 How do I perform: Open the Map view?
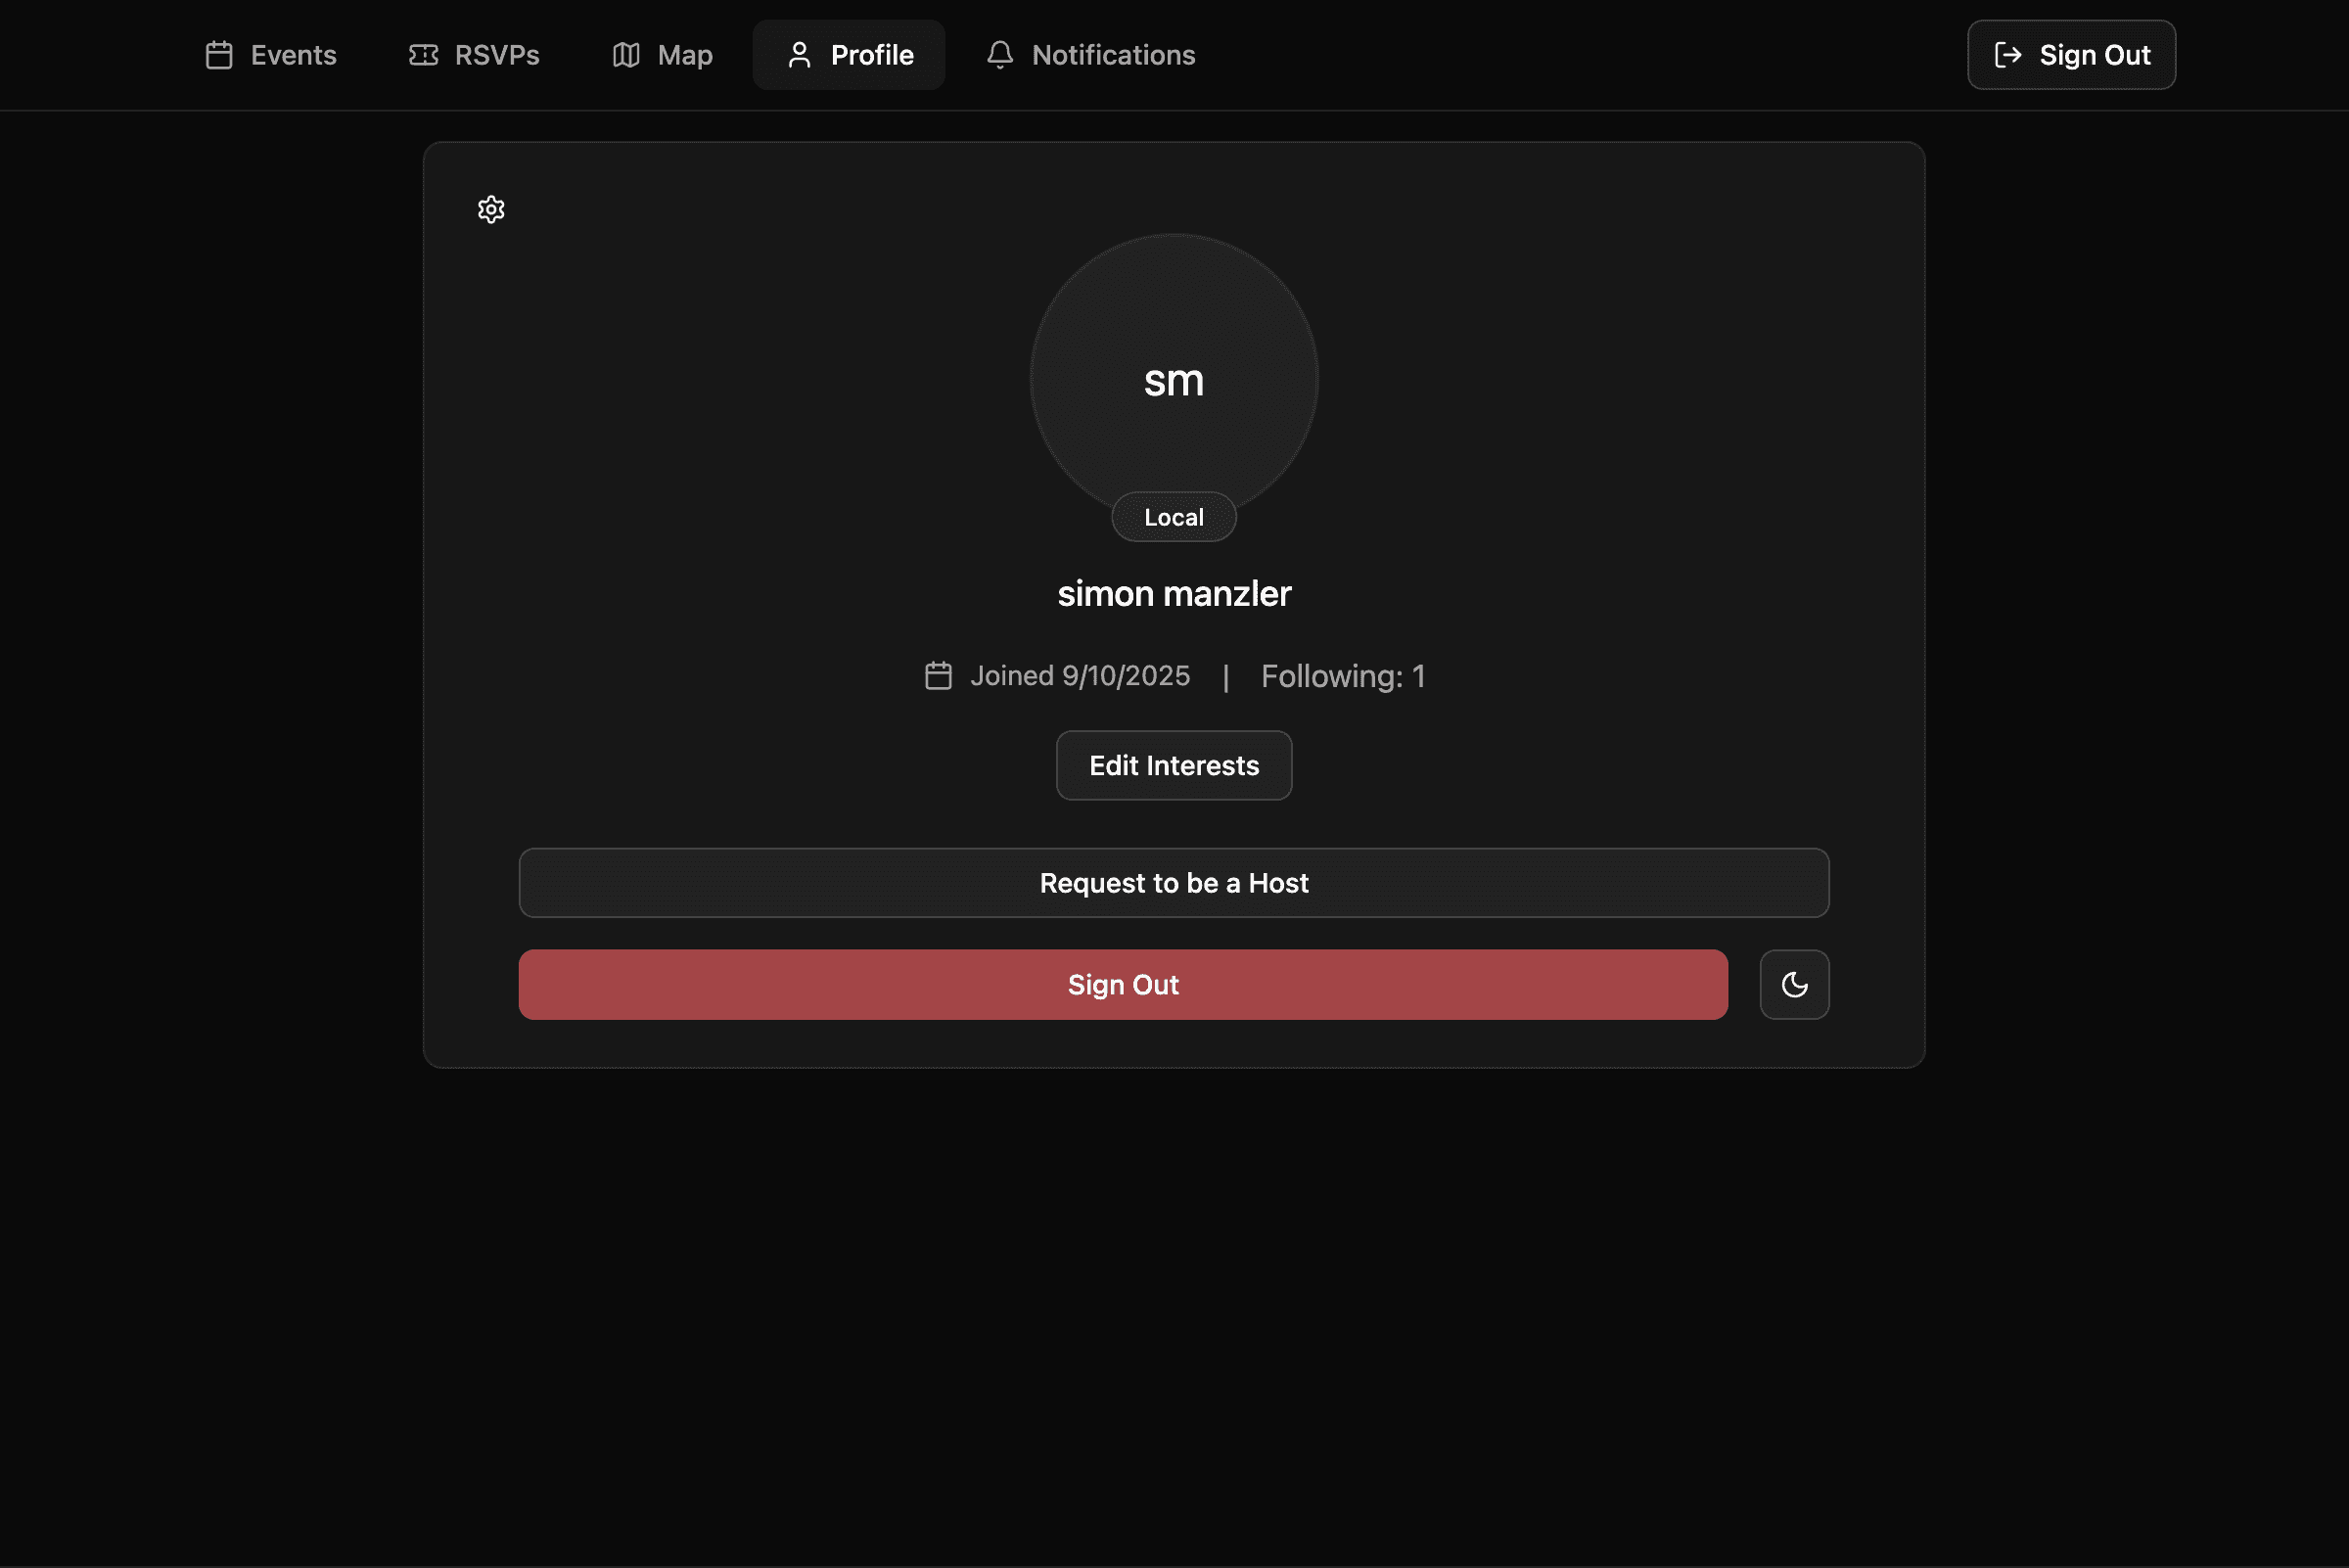click(661, 55)
